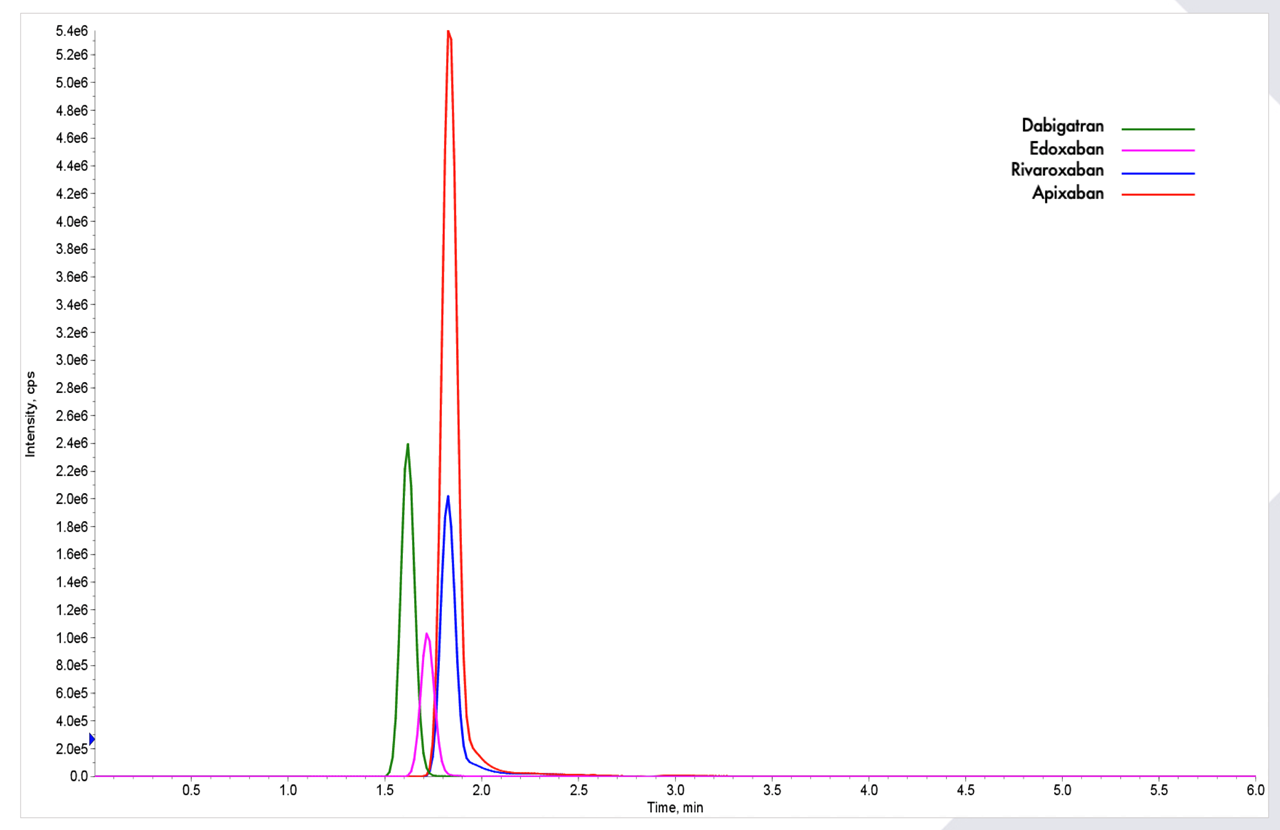Click the green Dabigatran legend line
1280x830 pixels.
point(1158,129)
